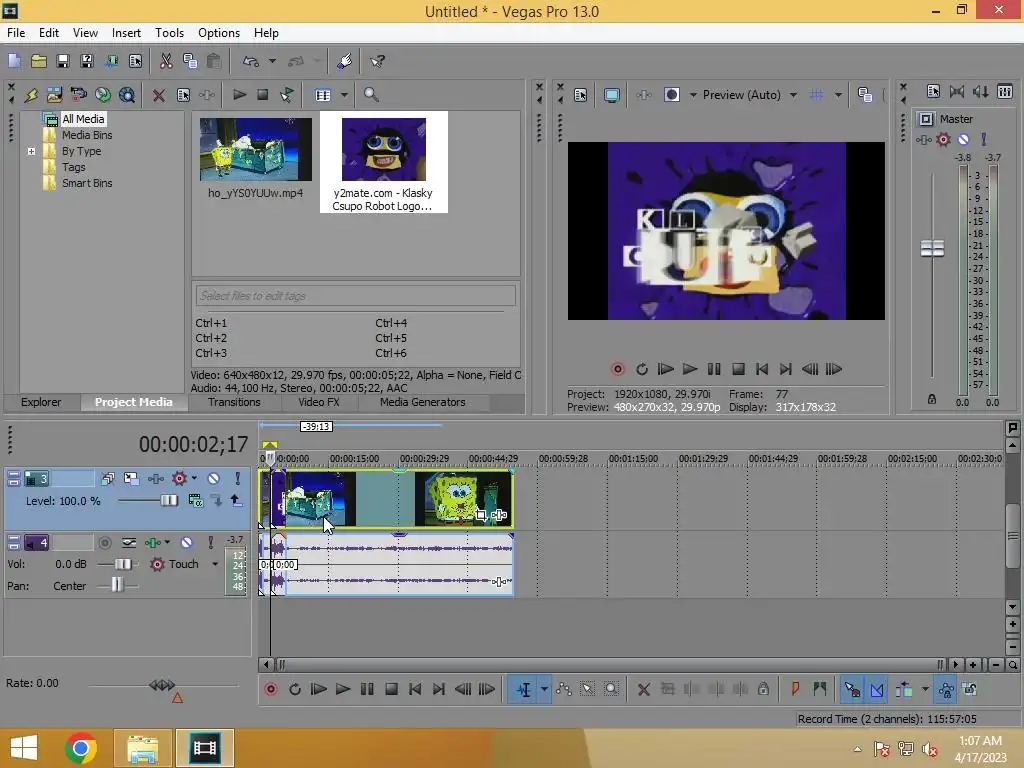
Task: Open event pan/crop on SpongeBob clip
Action: [481, 515]
